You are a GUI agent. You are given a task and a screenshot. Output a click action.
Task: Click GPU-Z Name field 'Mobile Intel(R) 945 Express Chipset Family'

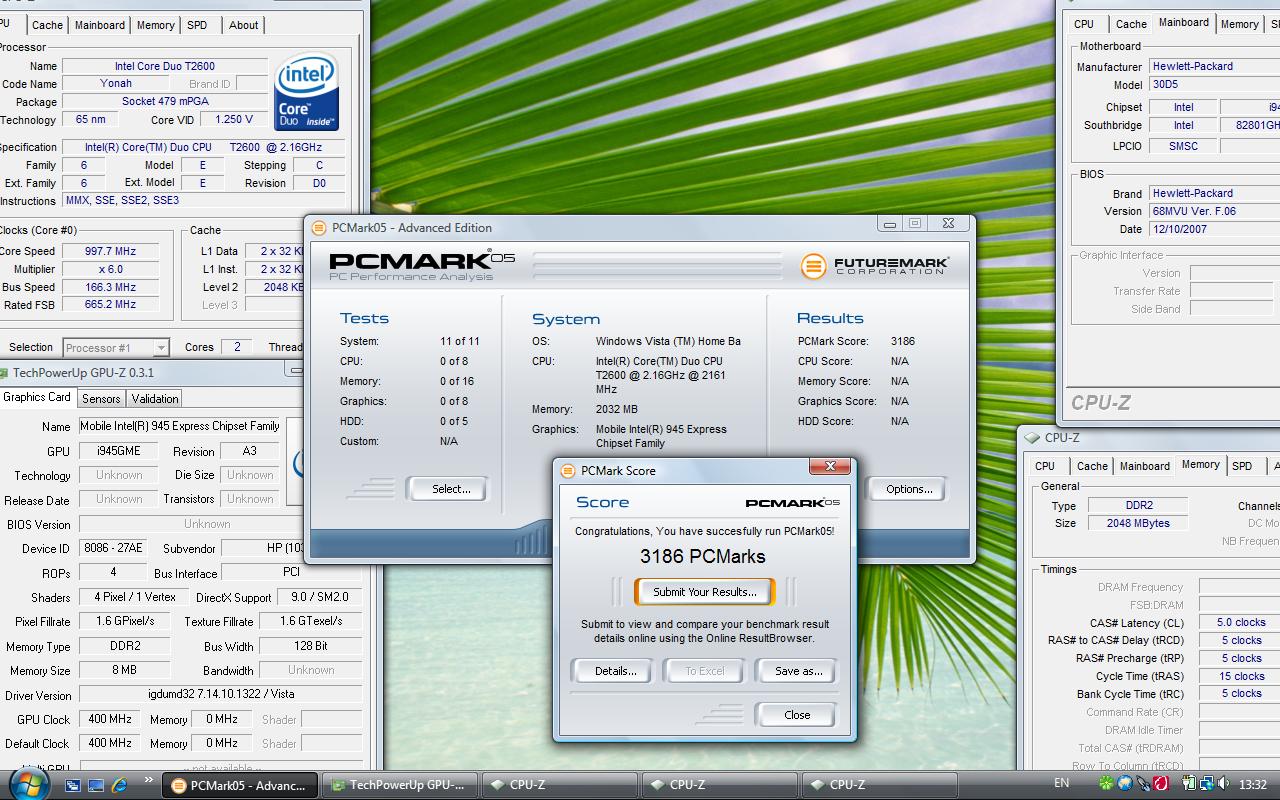(180, 426)
